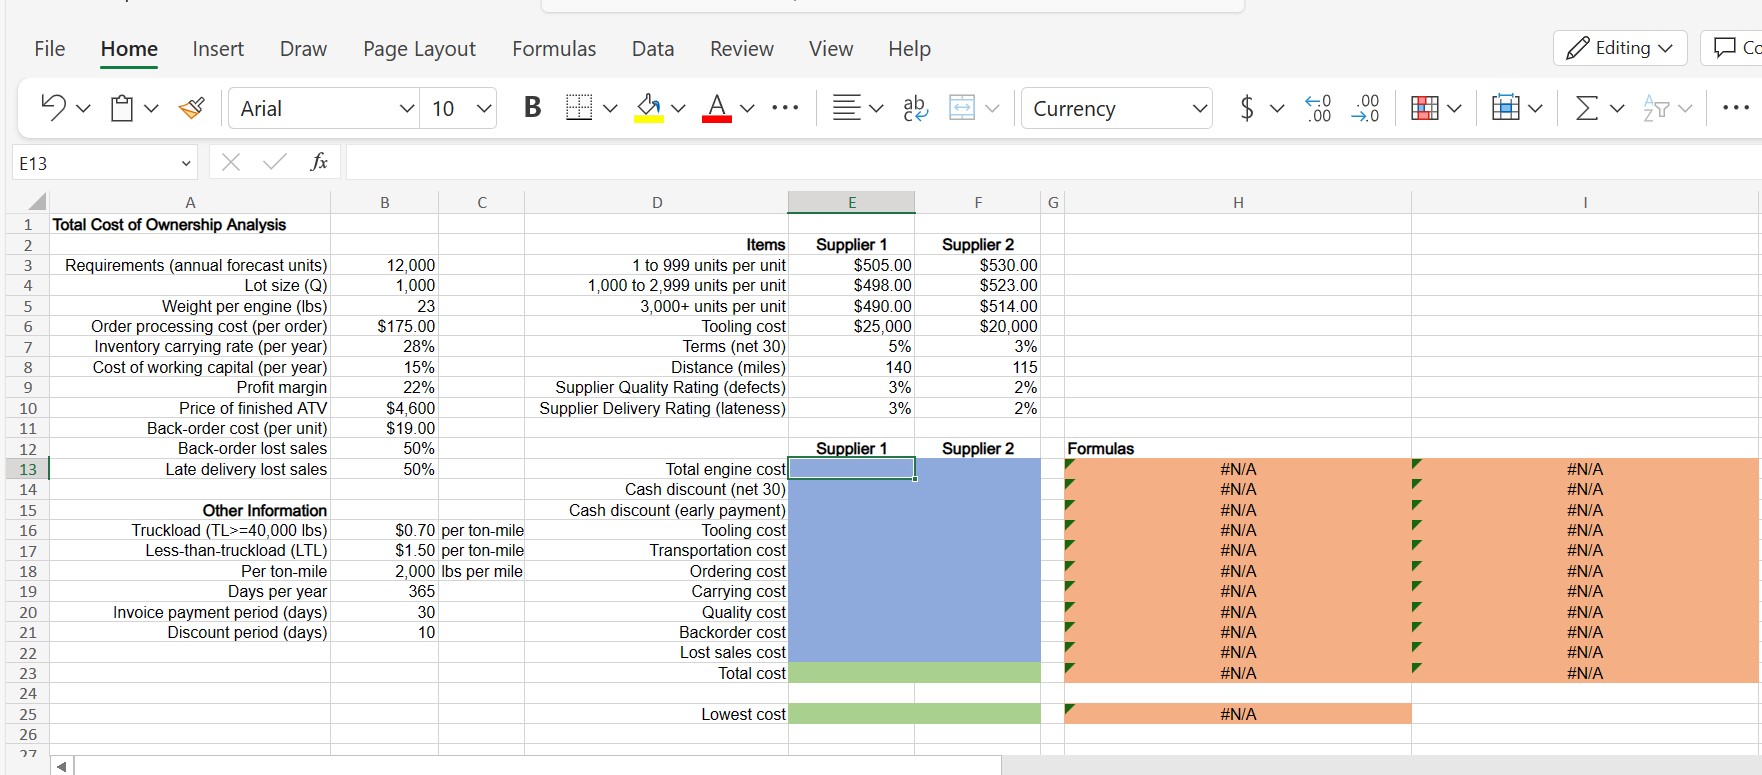Click Decrease Decimal icon
Viewport: 1762px width, 775px height.
[1365, 108]
